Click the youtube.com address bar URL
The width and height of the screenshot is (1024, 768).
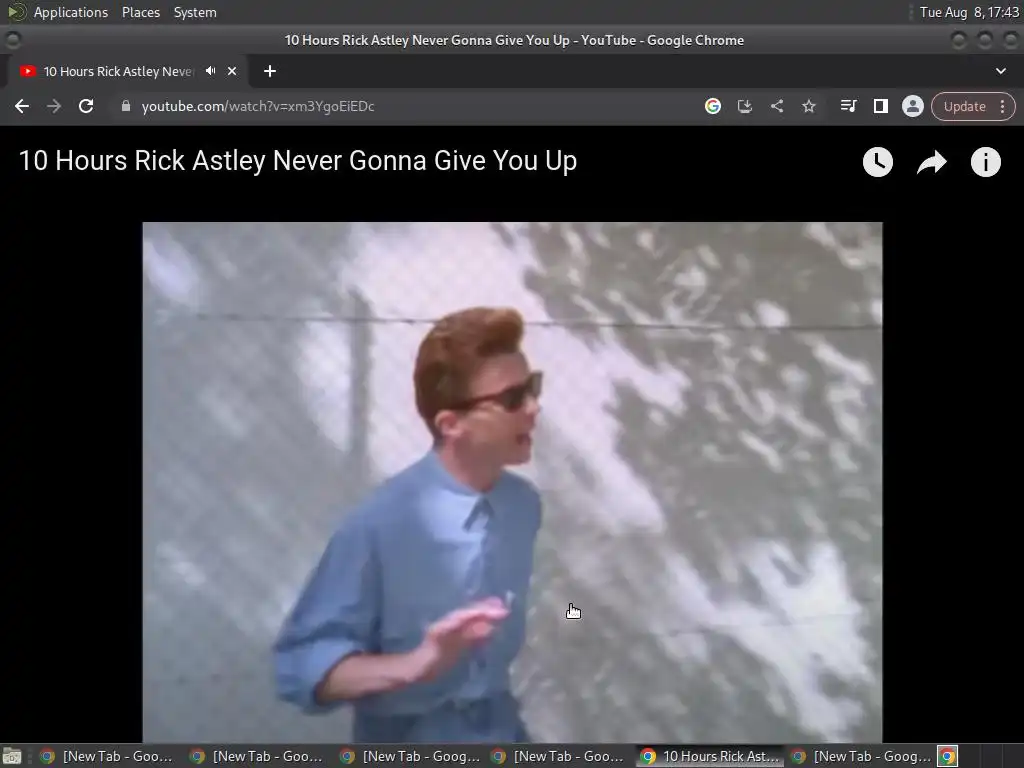coord(258,106)
